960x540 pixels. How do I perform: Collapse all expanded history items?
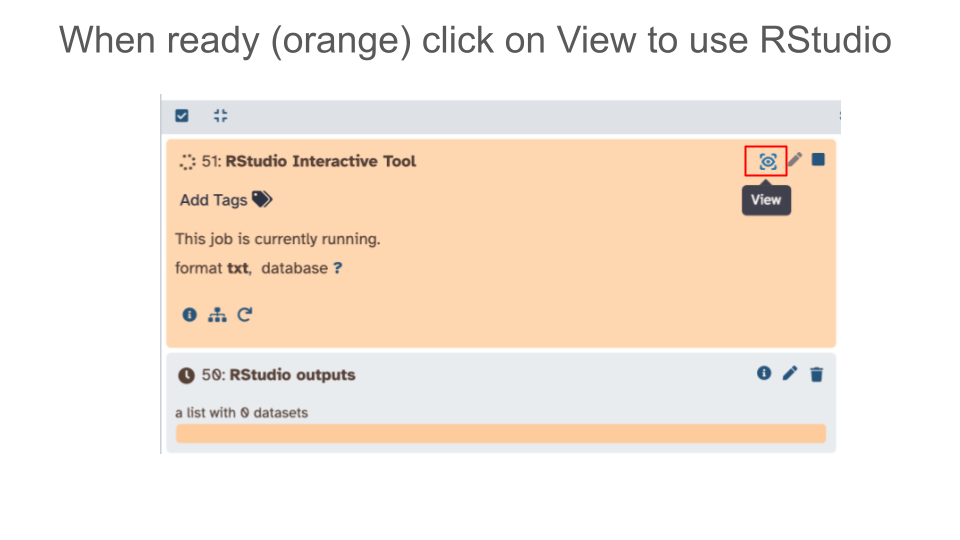point(220,116)
